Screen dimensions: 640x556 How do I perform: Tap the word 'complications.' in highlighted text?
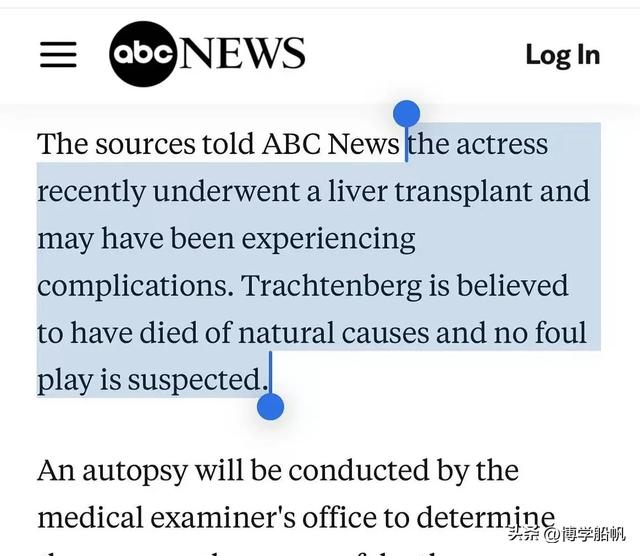coord(135,287)
